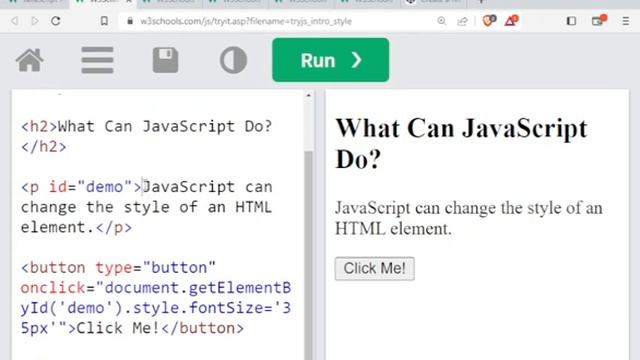Open the hamburger menu icon
640x360 pixels.
pyautogui.click(x=97, y=60)
